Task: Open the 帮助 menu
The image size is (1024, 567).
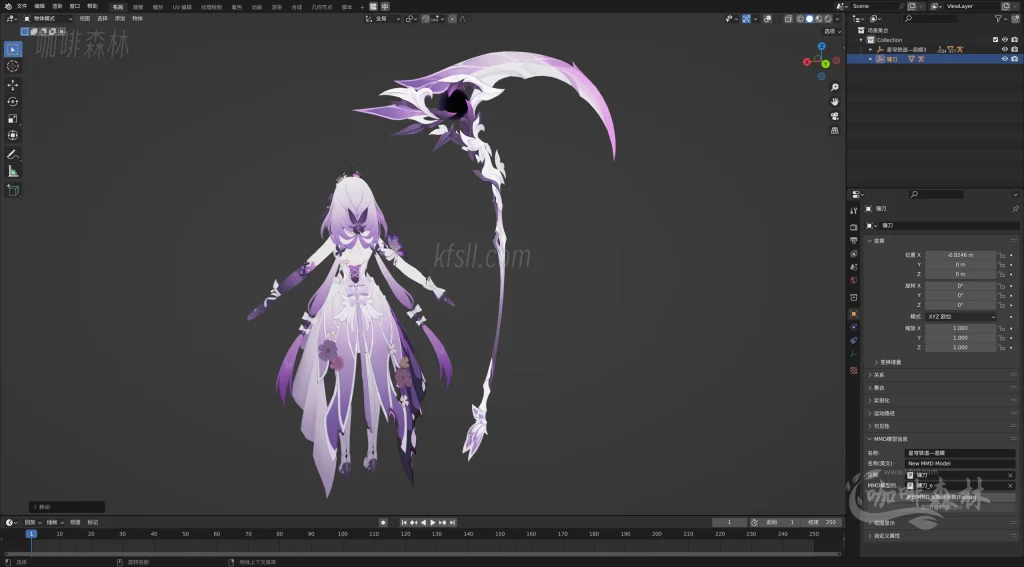Action: pyautogui.click(x=92, y=6)
